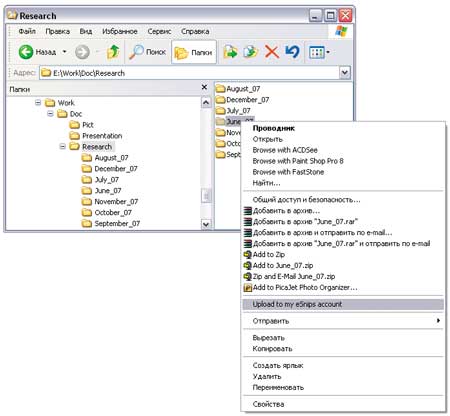Click Добавить в архив и отправить по e-mail…
Viewport: 450px width, 416px height.
click(343, 233)
